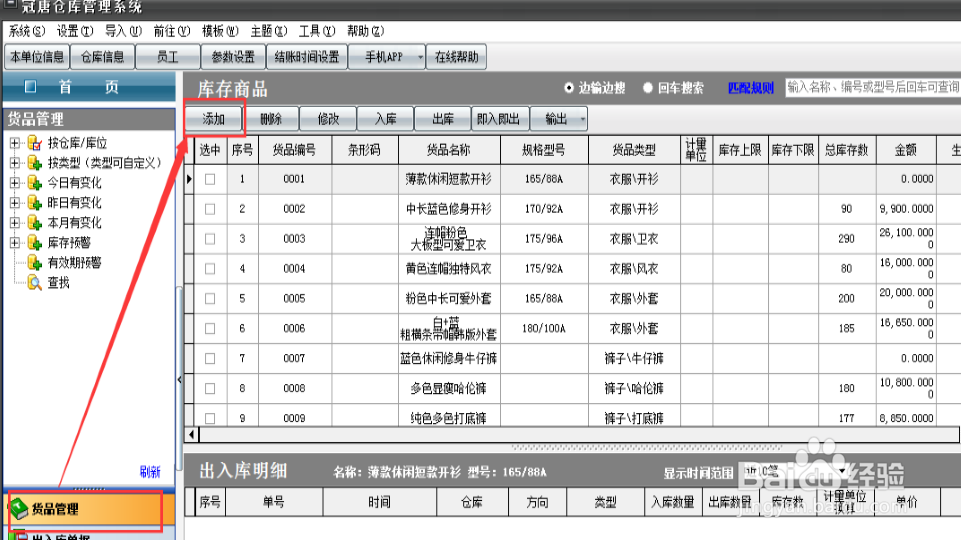Image resolution: width=961 pixels, height=540 pixels.
Task: Click the cell 纯色多色打底裤
Action: [x=449, y=419]
